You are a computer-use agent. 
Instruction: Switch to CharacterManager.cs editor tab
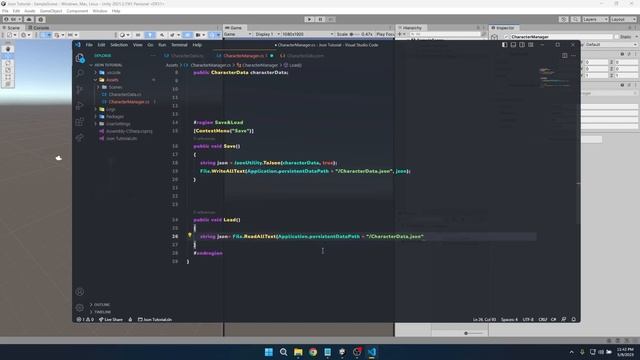click(243, 56)
